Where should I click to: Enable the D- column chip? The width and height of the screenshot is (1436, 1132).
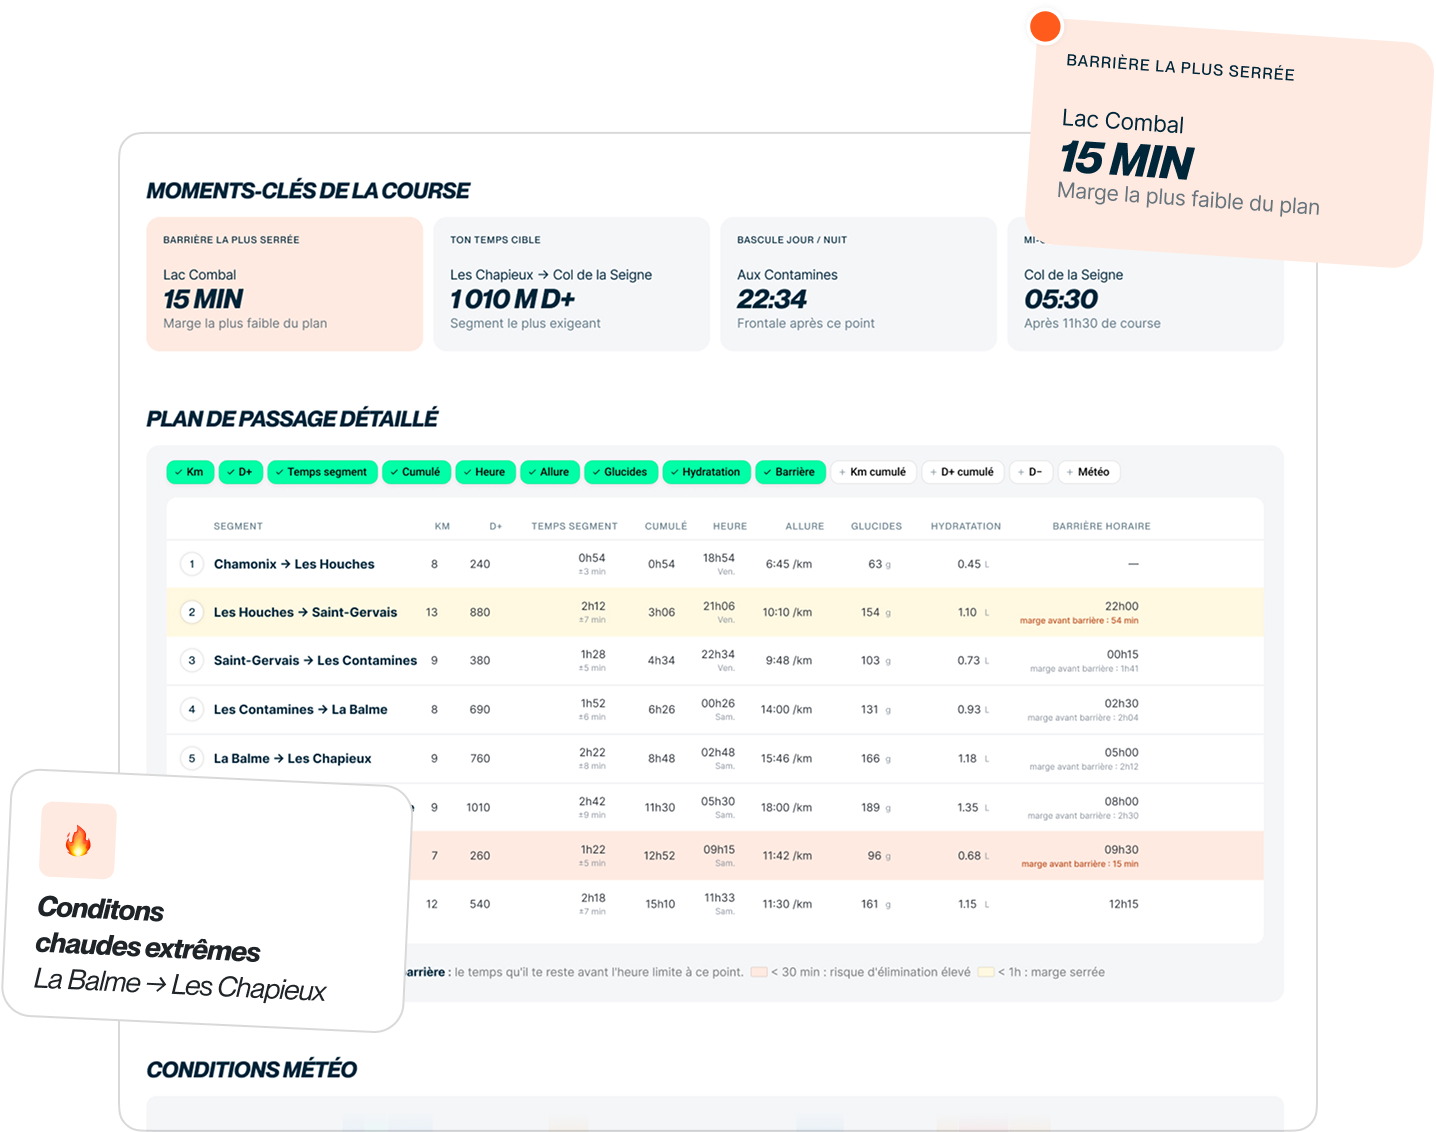click(1030, 472)
